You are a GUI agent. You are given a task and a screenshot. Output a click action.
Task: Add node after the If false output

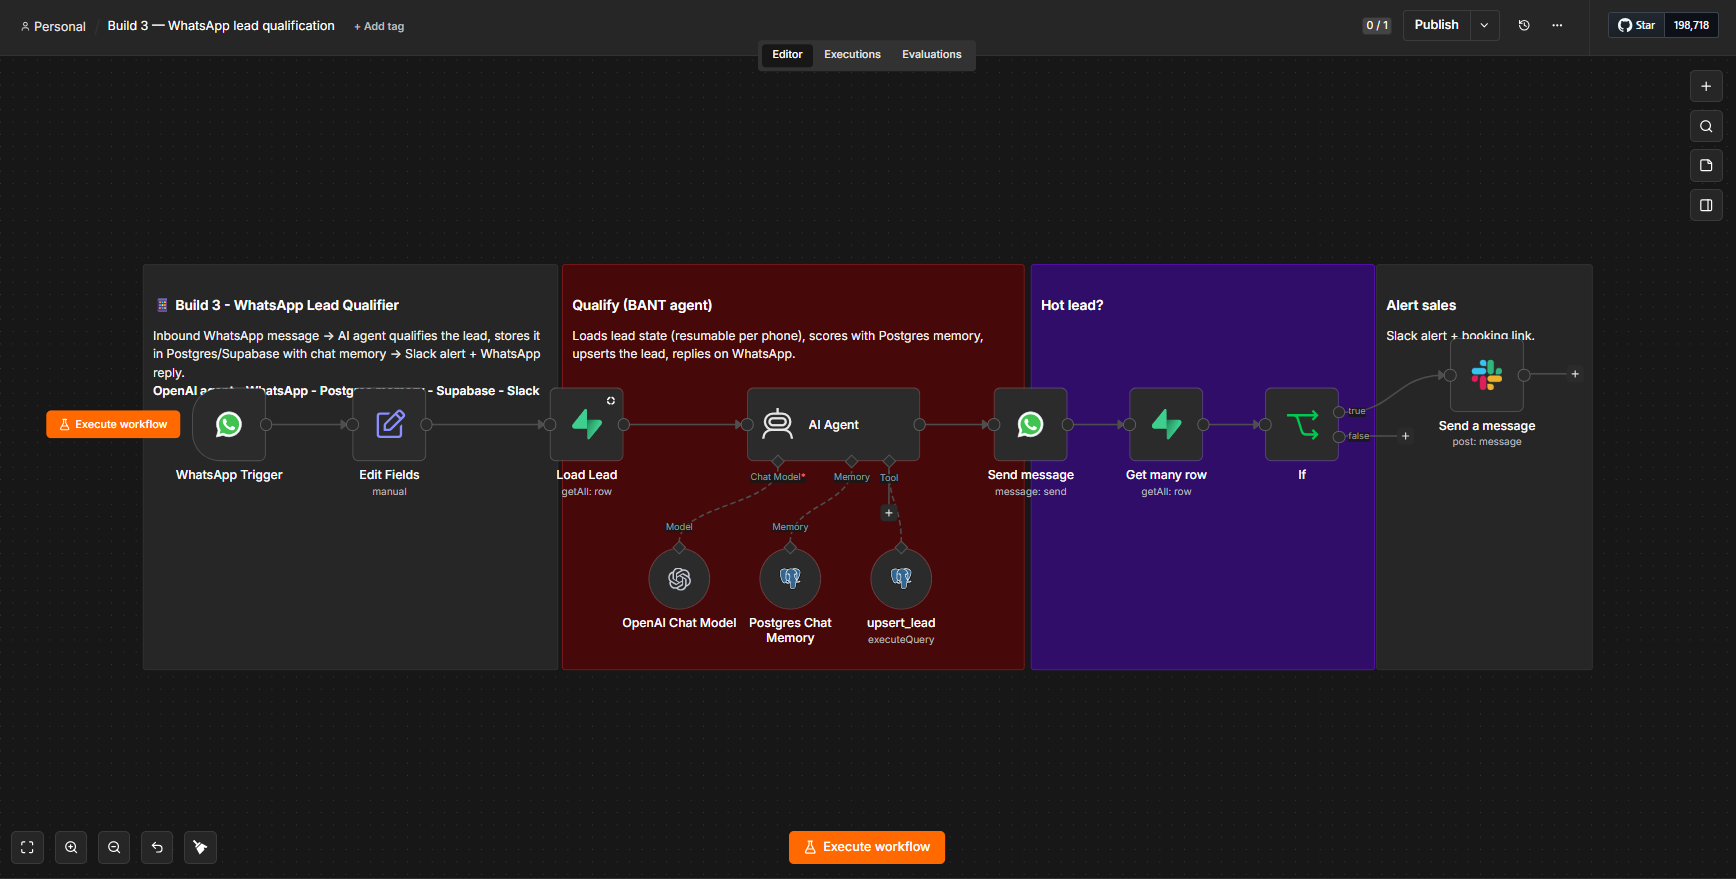coord(1405,436)
